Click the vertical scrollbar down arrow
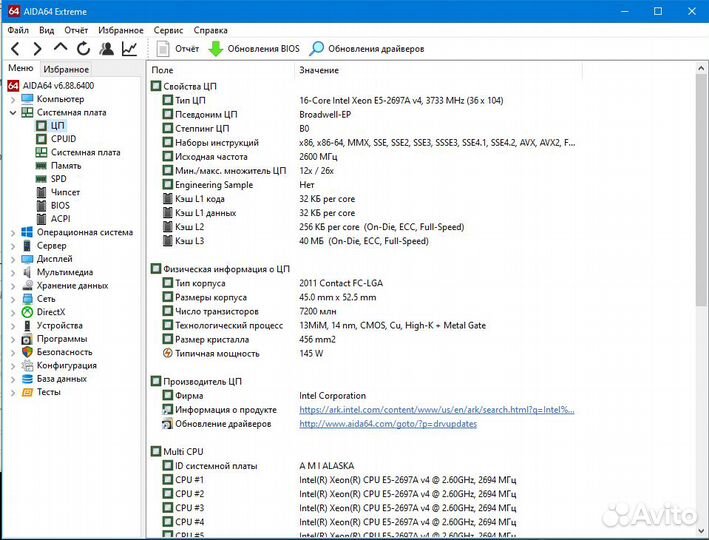 tap(701, 531)
